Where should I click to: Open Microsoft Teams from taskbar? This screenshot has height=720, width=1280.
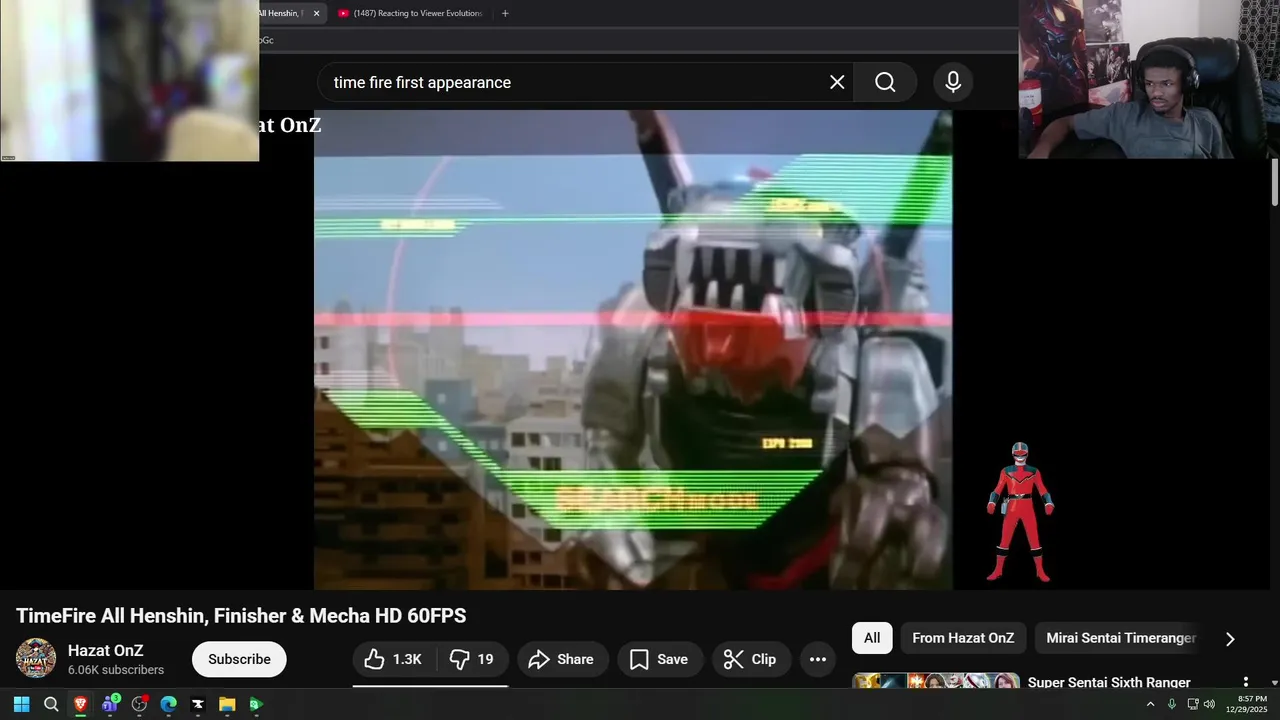(110, 704)
